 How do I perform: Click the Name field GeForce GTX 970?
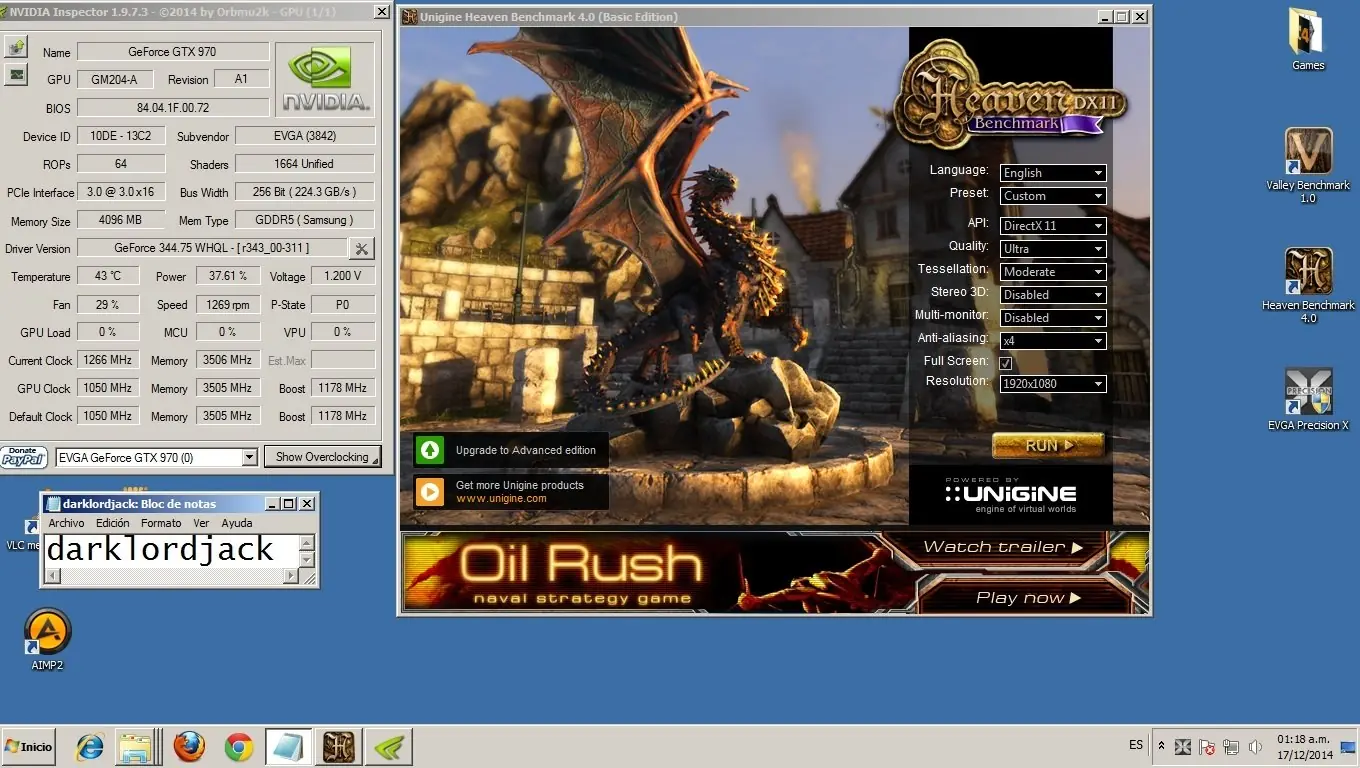[x=173, y=52]
